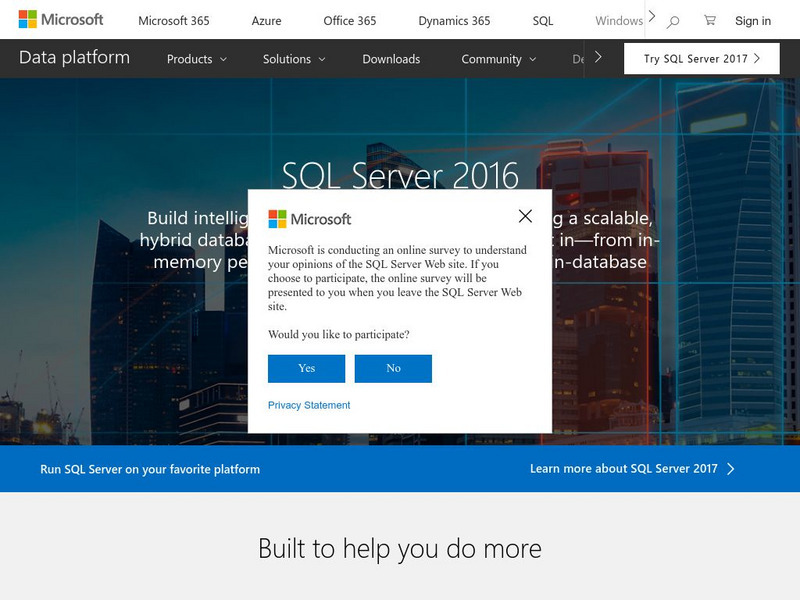
Task: Open Office 365 nav link
Action: click(349, 21)
